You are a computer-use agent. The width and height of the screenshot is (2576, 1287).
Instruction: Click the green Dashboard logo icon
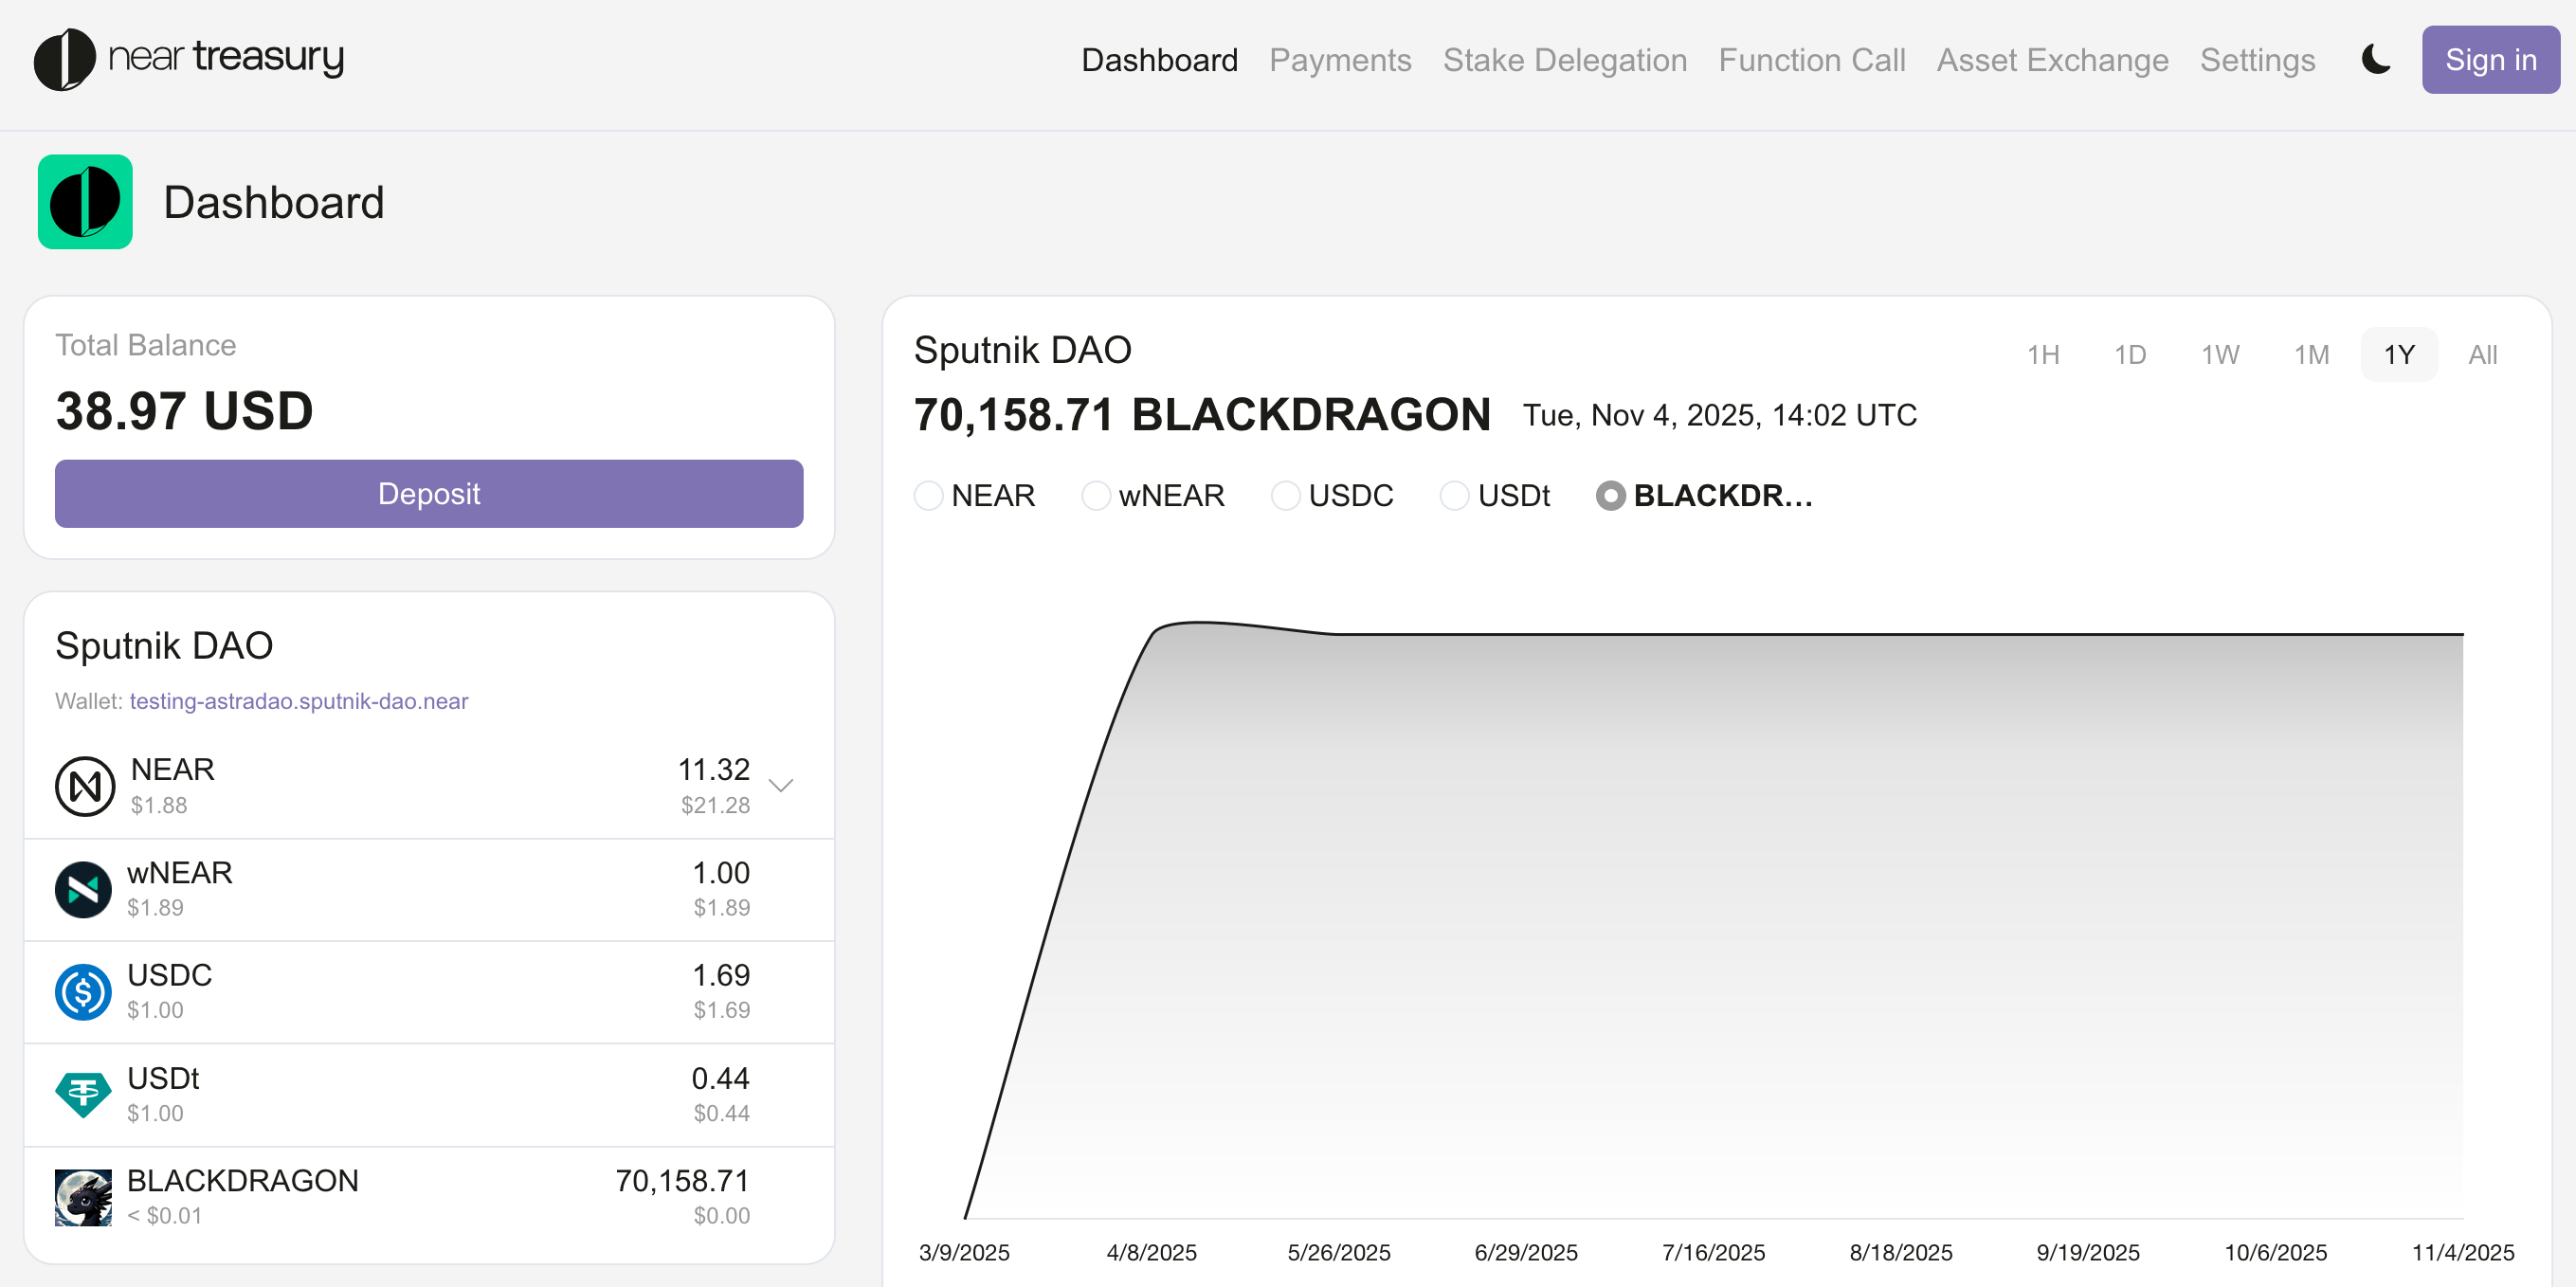(85, 202)
